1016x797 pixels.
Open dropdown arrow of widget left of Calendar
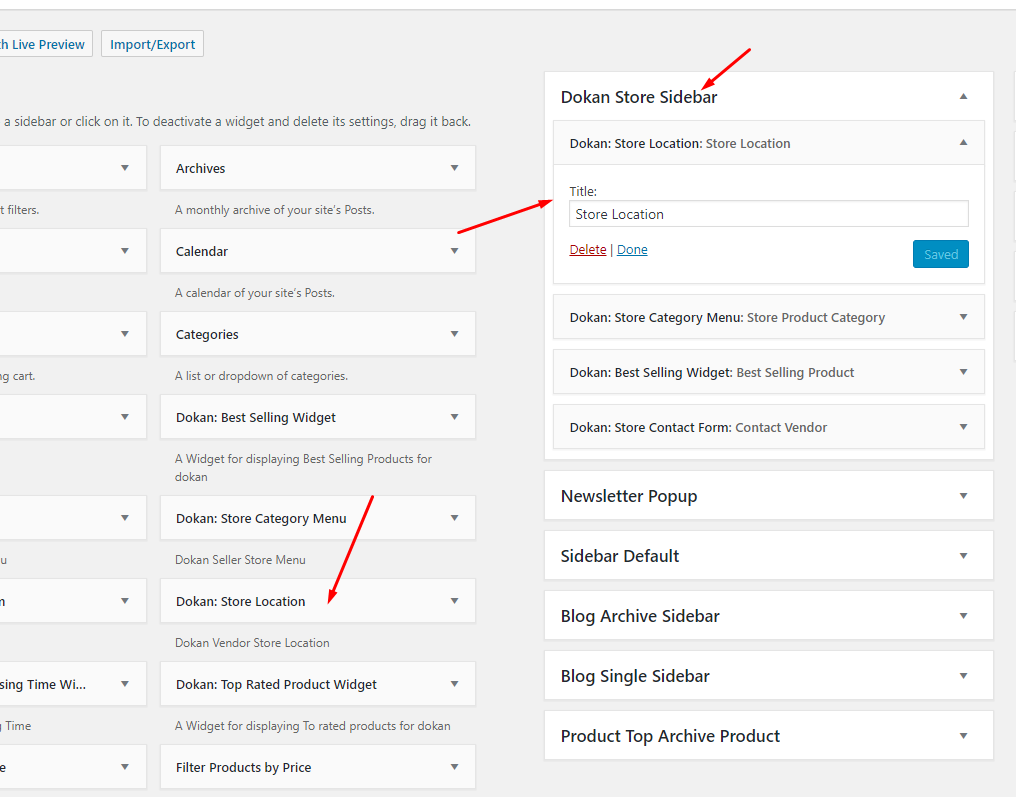pyautogui.click(x=125, y=251)
